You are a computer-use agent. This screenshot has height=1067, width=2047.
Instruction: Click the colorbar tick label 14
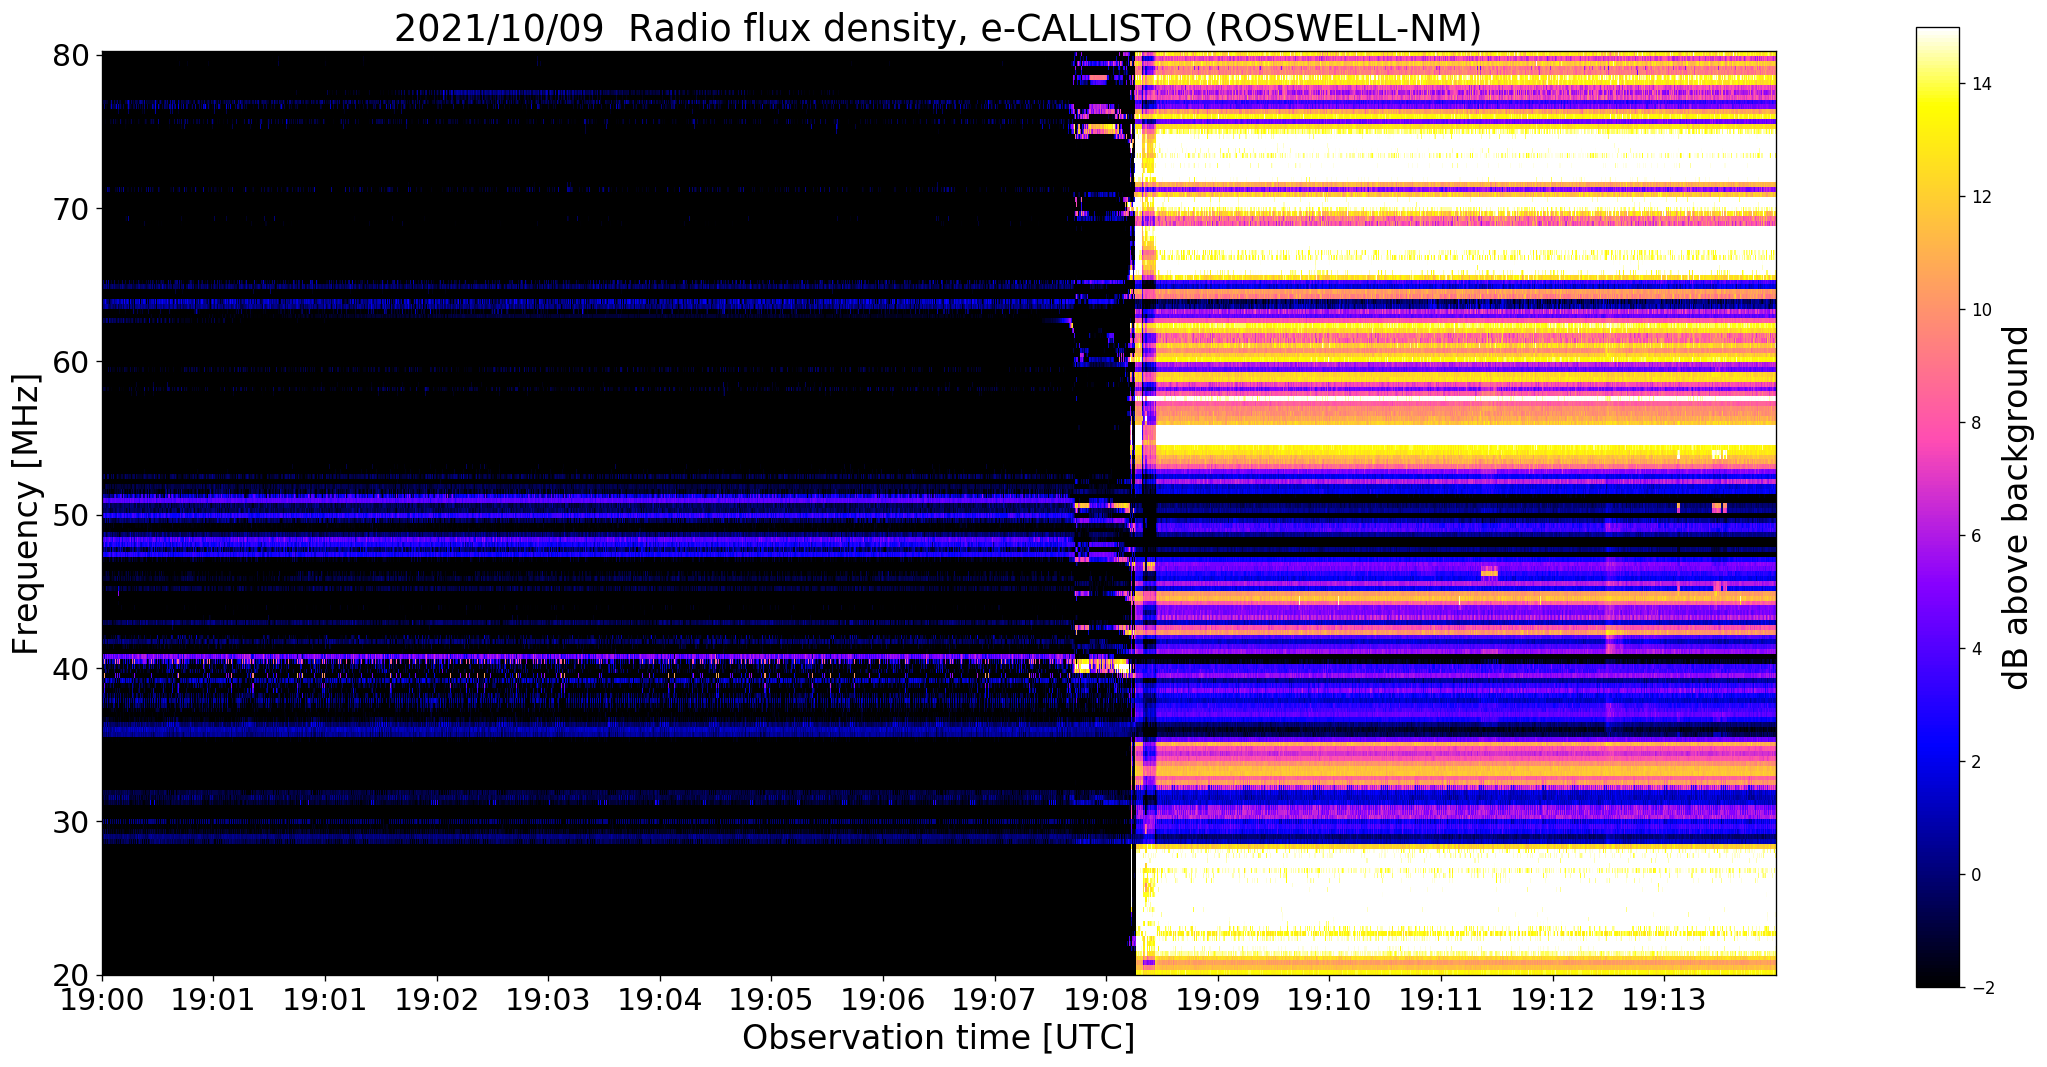(x=1981, y=84)
